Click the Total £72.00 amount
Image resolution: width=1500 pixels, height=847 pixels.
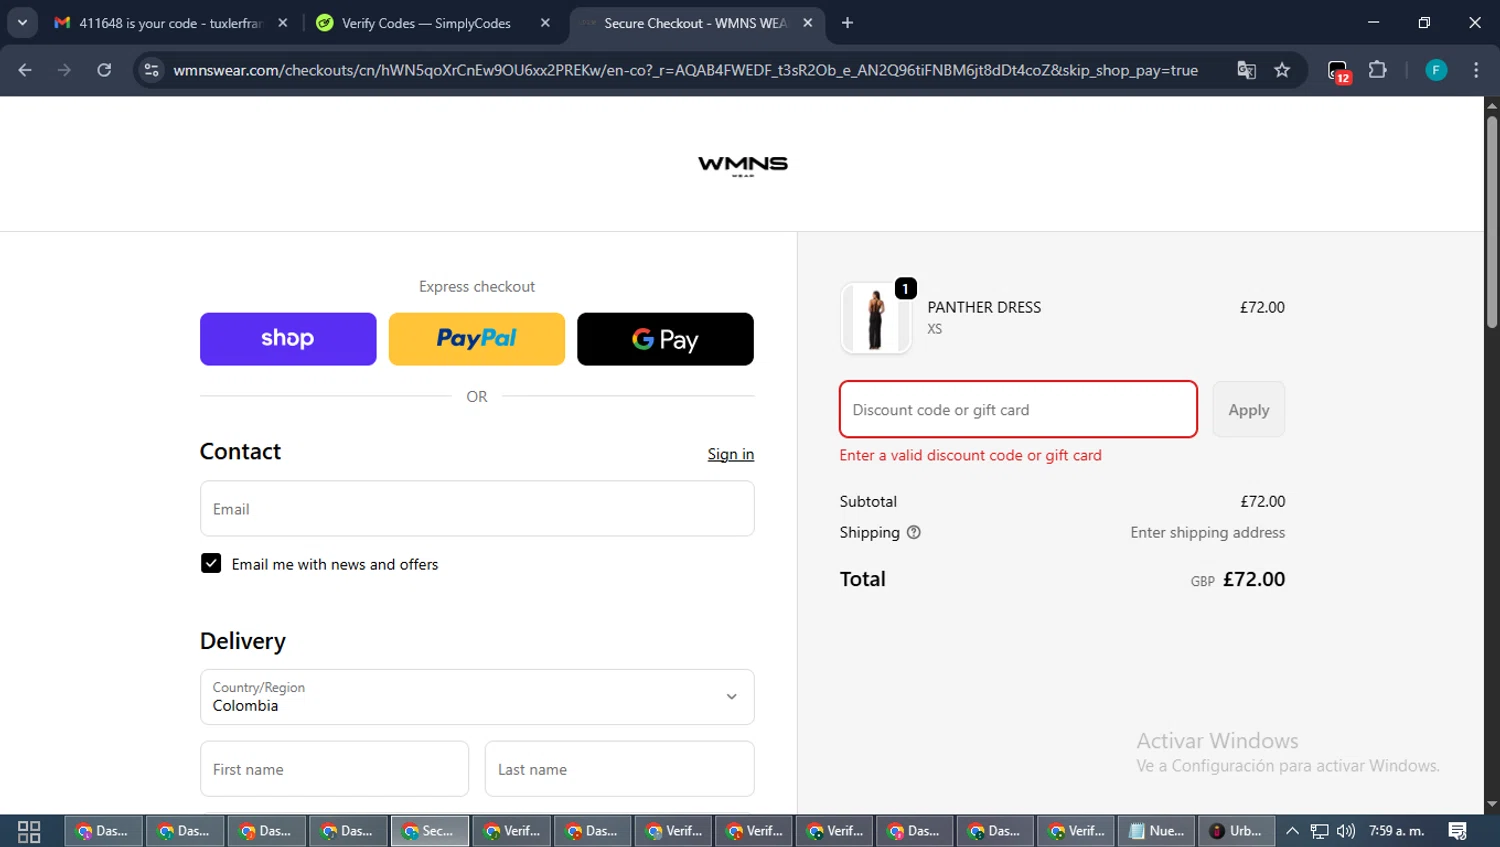click(x=1254, y=579)
